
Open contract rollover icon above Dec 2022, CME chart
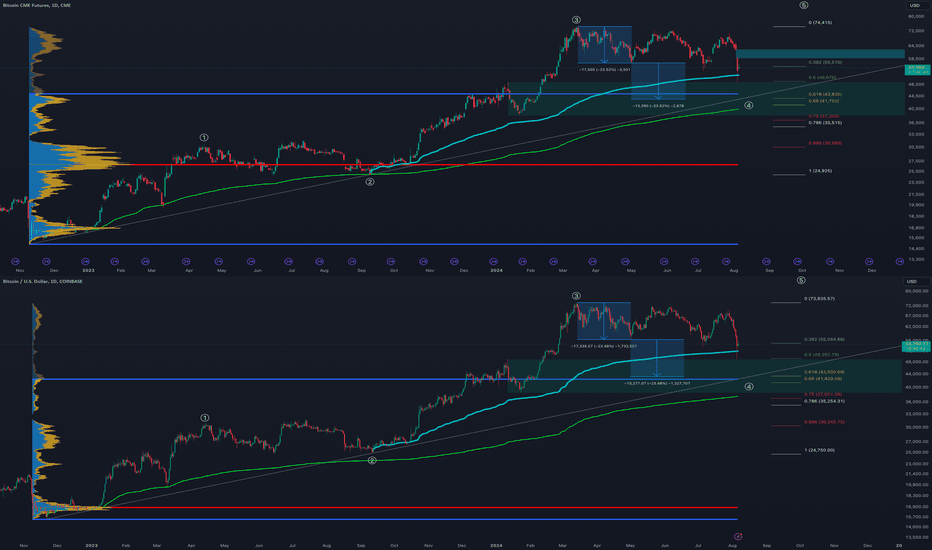46,261
